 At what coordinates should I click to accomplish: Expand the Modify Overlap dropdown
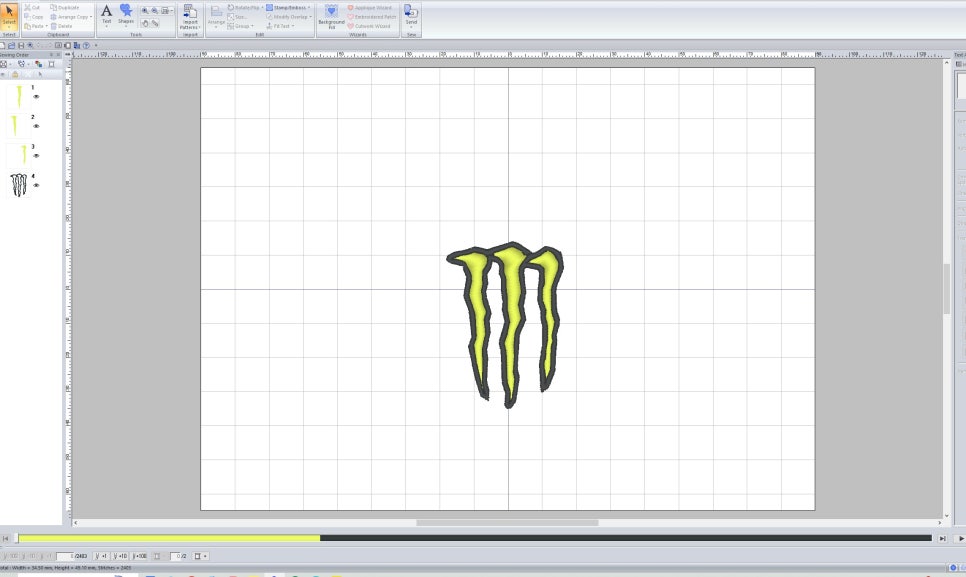(310, 17)
